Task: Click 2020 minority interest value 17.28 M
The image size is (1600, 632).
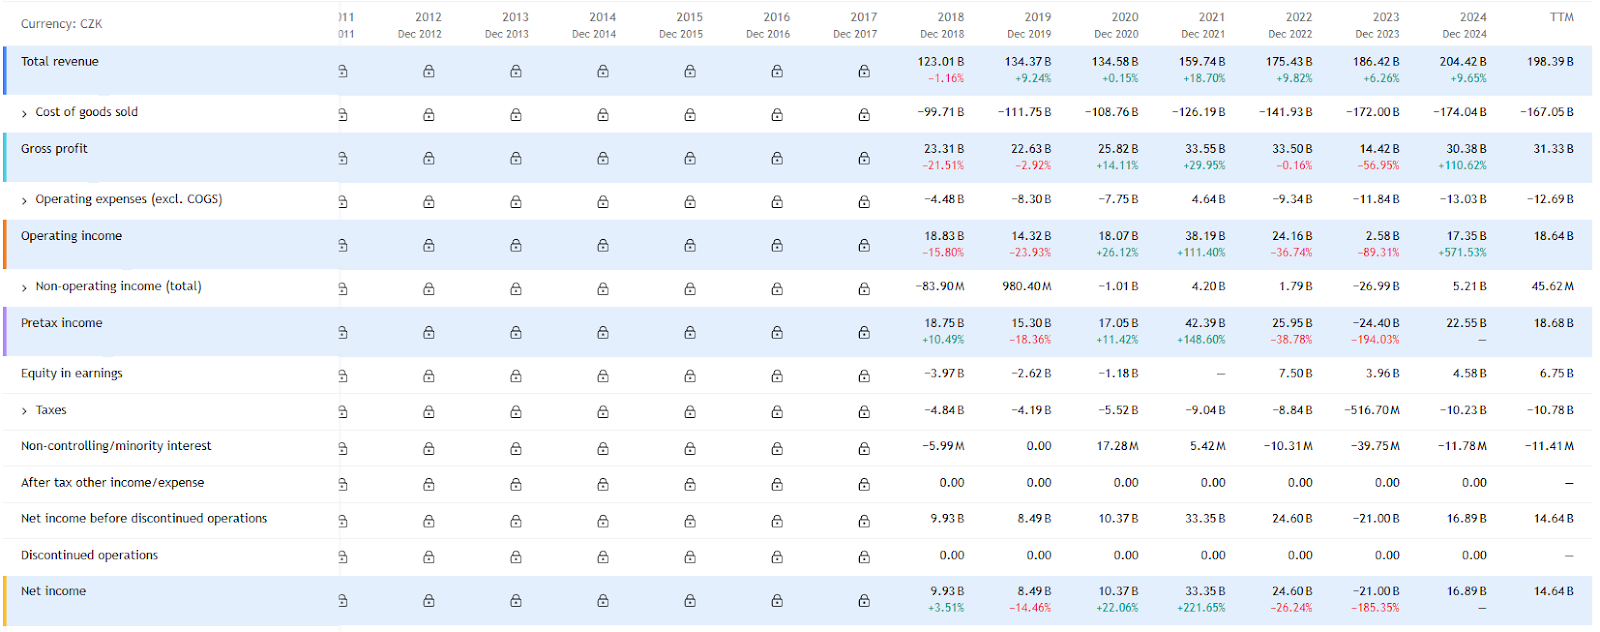Action: pyautogui.click(x=1117, y=446)
